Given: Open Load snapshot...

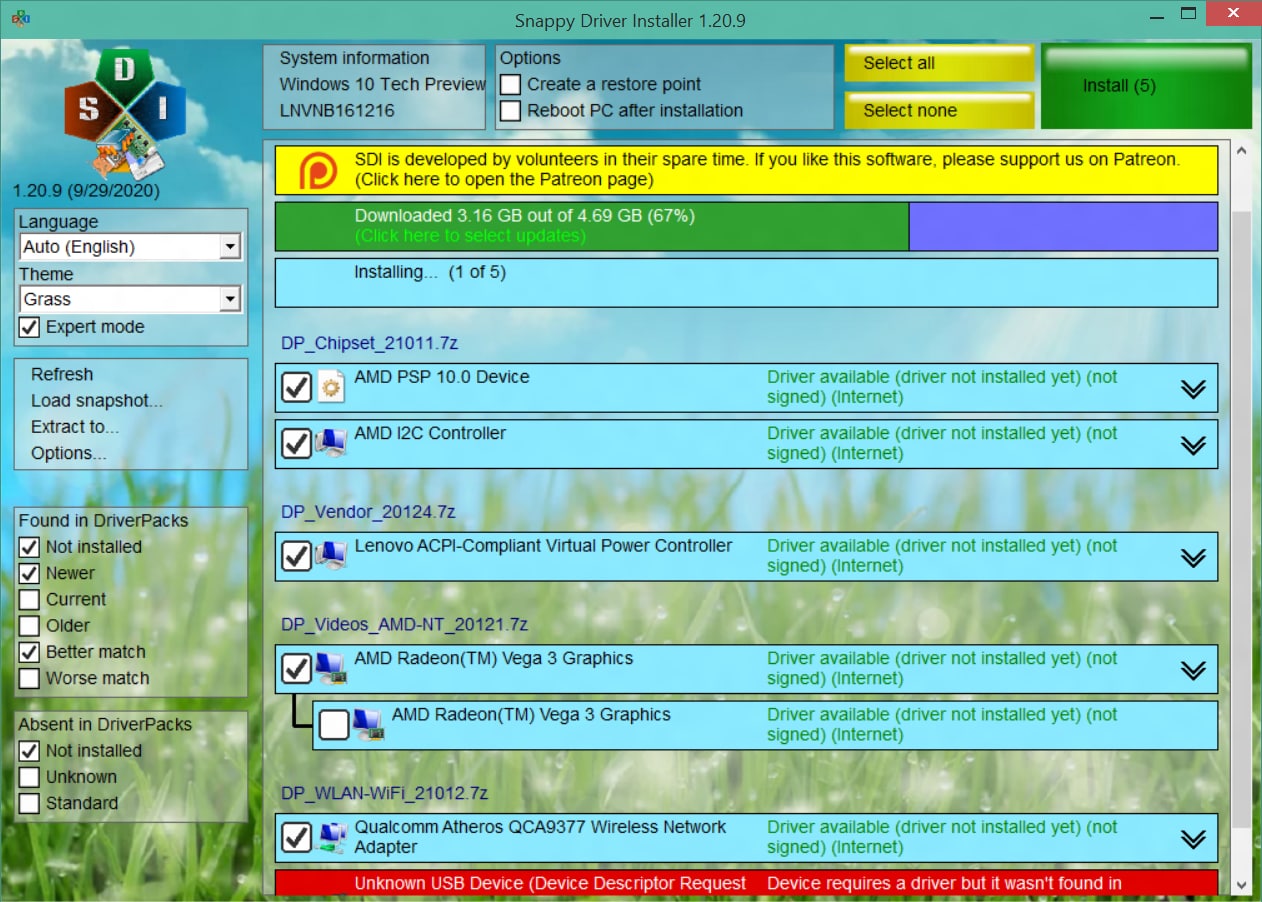Looking at the screenshot, I should tap(97, 401).
